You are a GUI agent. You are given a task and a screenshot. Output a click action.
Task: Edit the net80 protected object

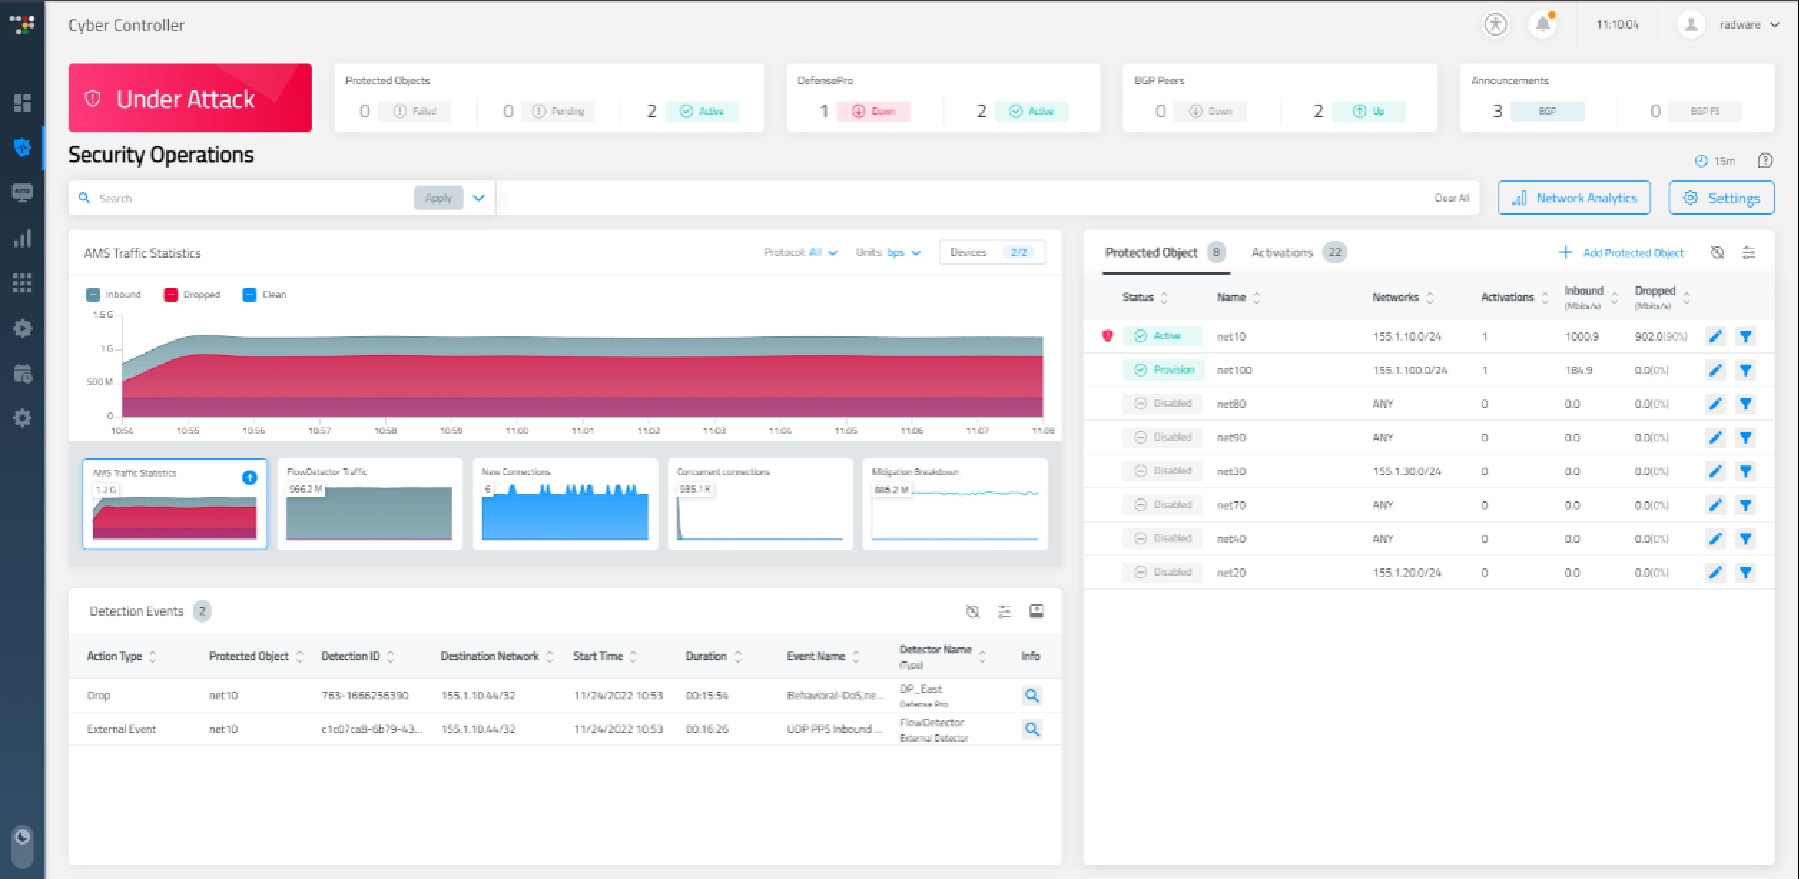1715,404
